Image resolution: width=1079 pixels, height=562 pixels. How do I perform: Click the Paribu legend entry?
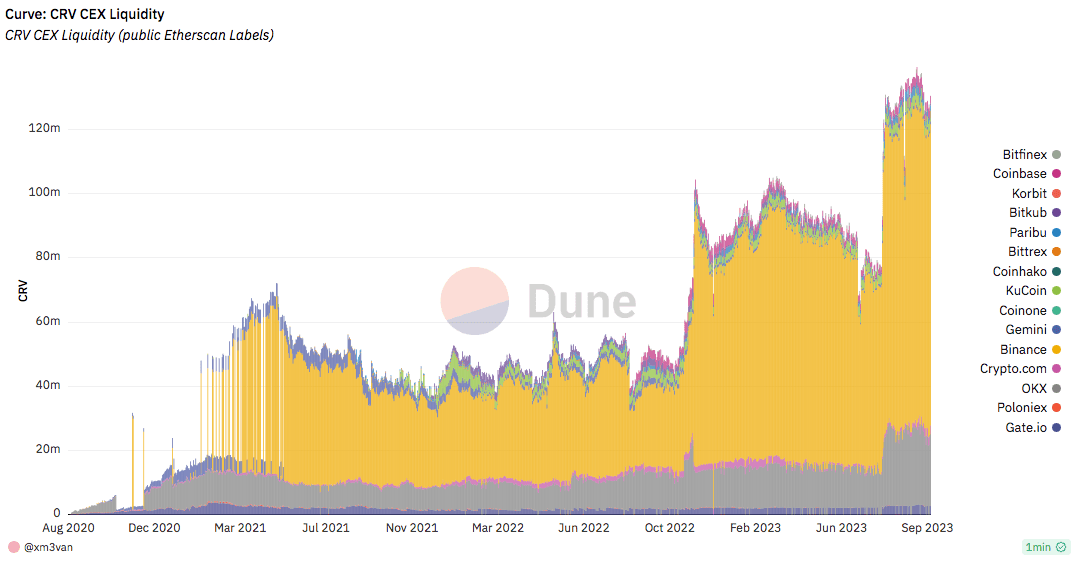click(1032, 233)
